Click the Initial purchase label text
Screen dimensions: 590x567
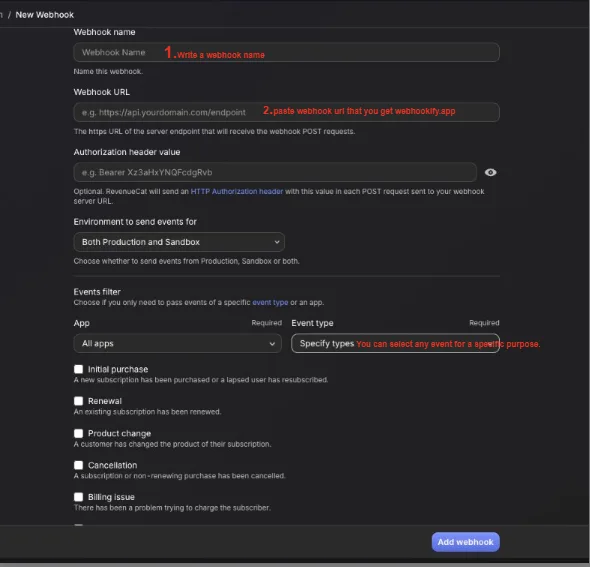tap(118, 369)
